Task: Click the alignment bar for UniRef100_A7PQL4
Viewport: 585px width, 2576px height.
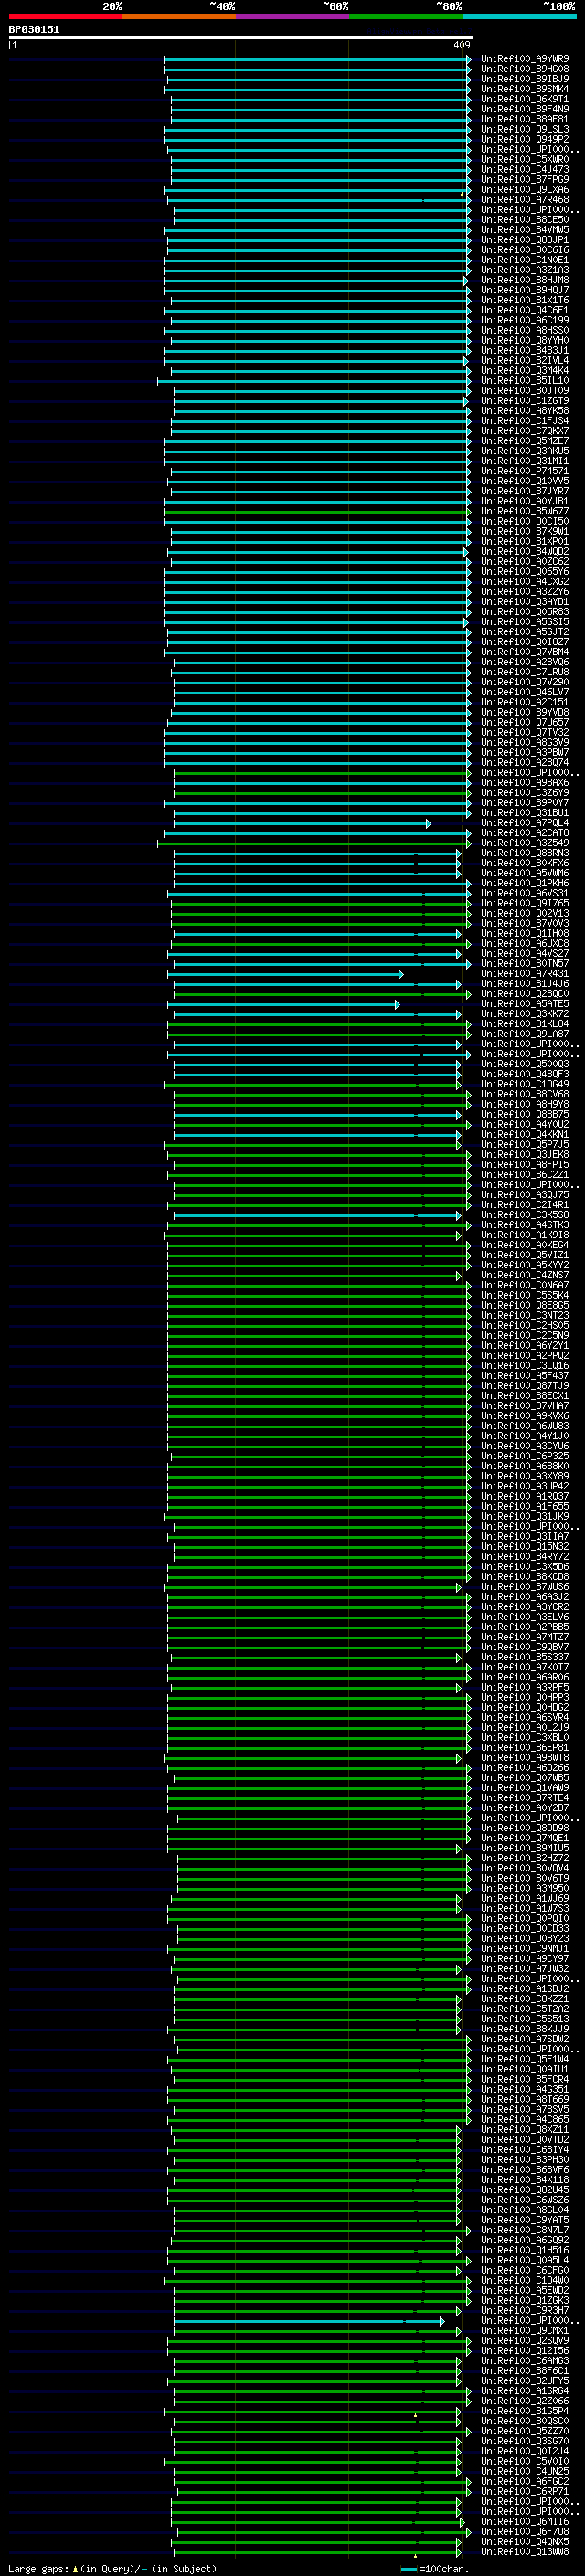Action: 303,823
